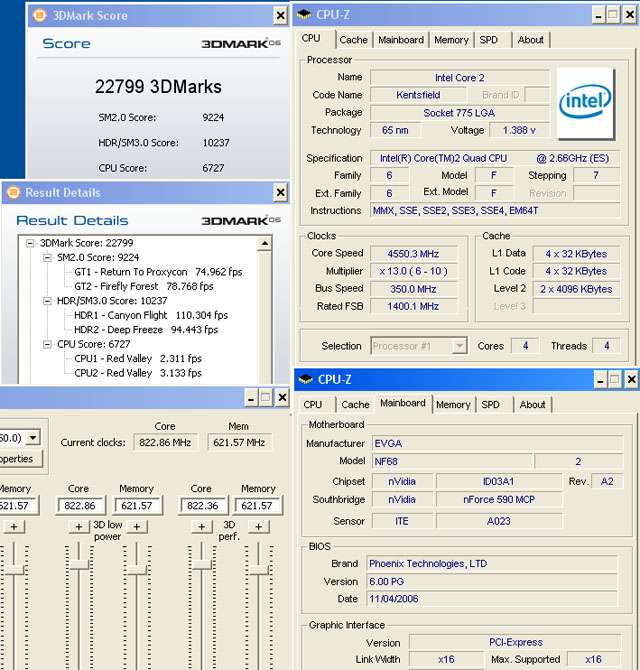640x670 pixels.
Task: Open the Processor #1 selection dropdown
Action: [459, 346]
